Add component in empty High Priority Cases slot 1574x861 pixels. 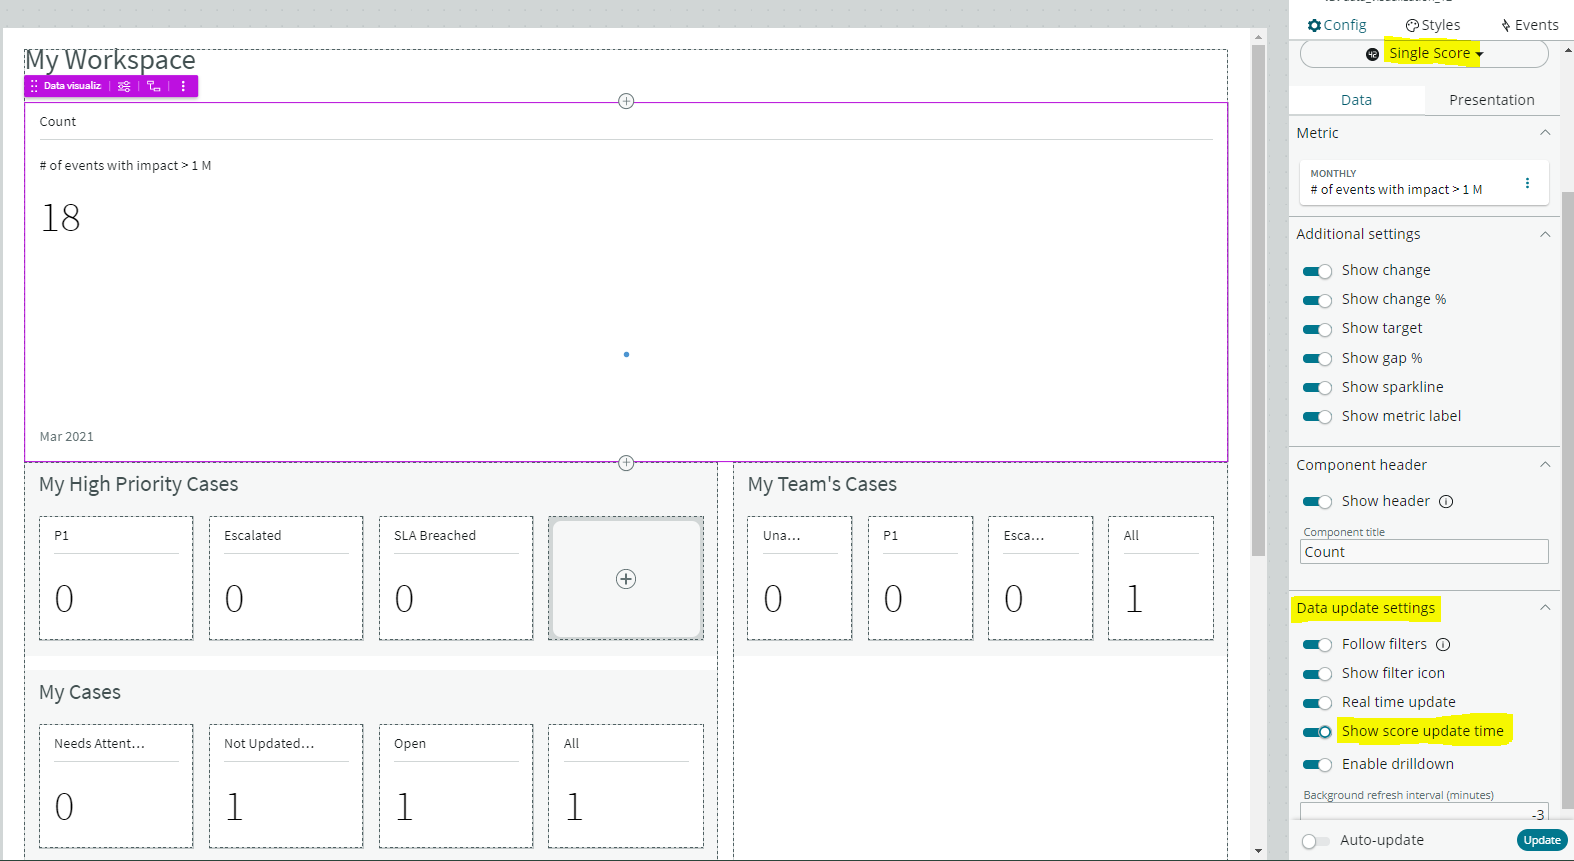pos(626,579)
